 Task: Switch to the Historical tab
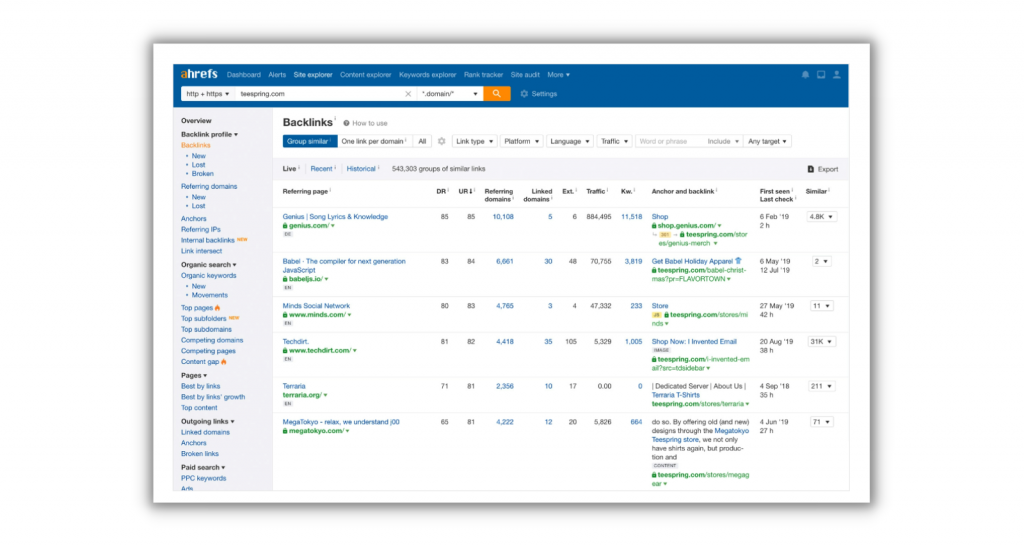tap(361, 168)
